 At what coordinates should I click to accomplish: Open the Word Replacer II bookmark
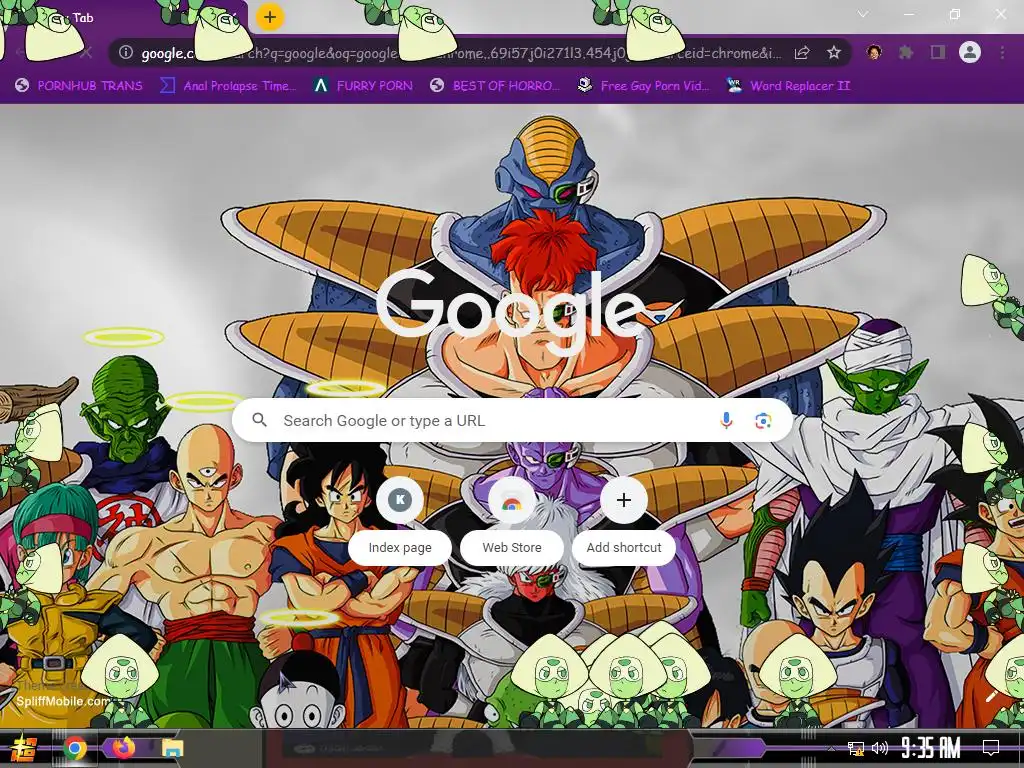788,86
